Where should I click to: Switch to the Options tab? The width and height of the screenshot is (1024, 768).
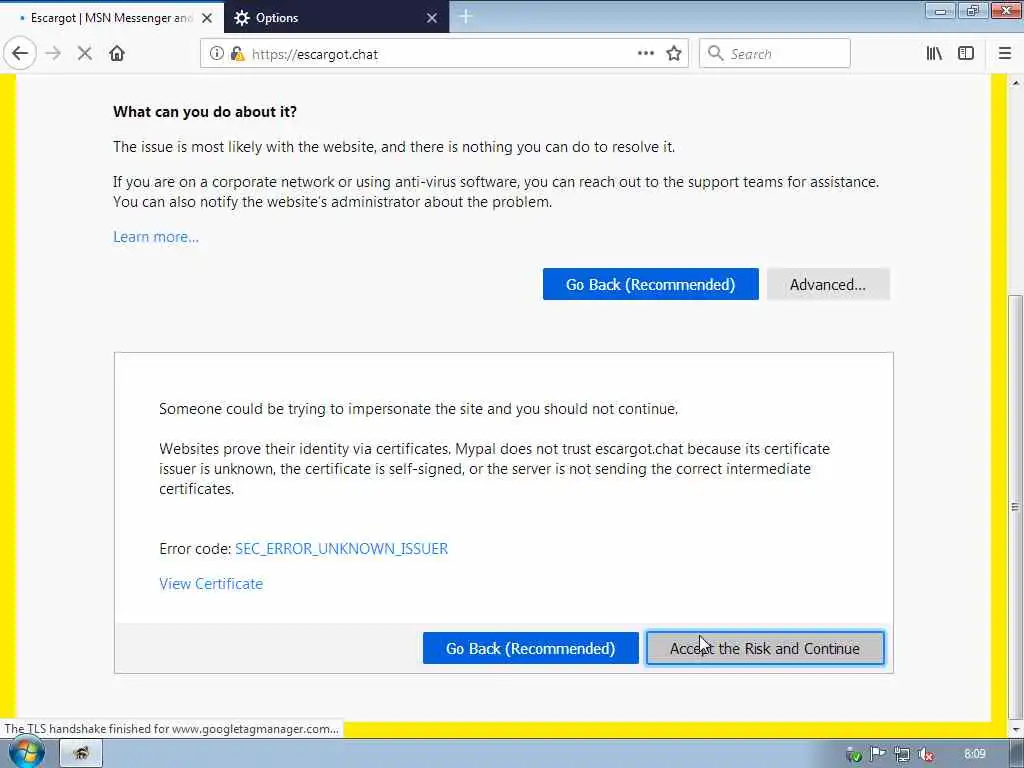[x=337, y=18]
